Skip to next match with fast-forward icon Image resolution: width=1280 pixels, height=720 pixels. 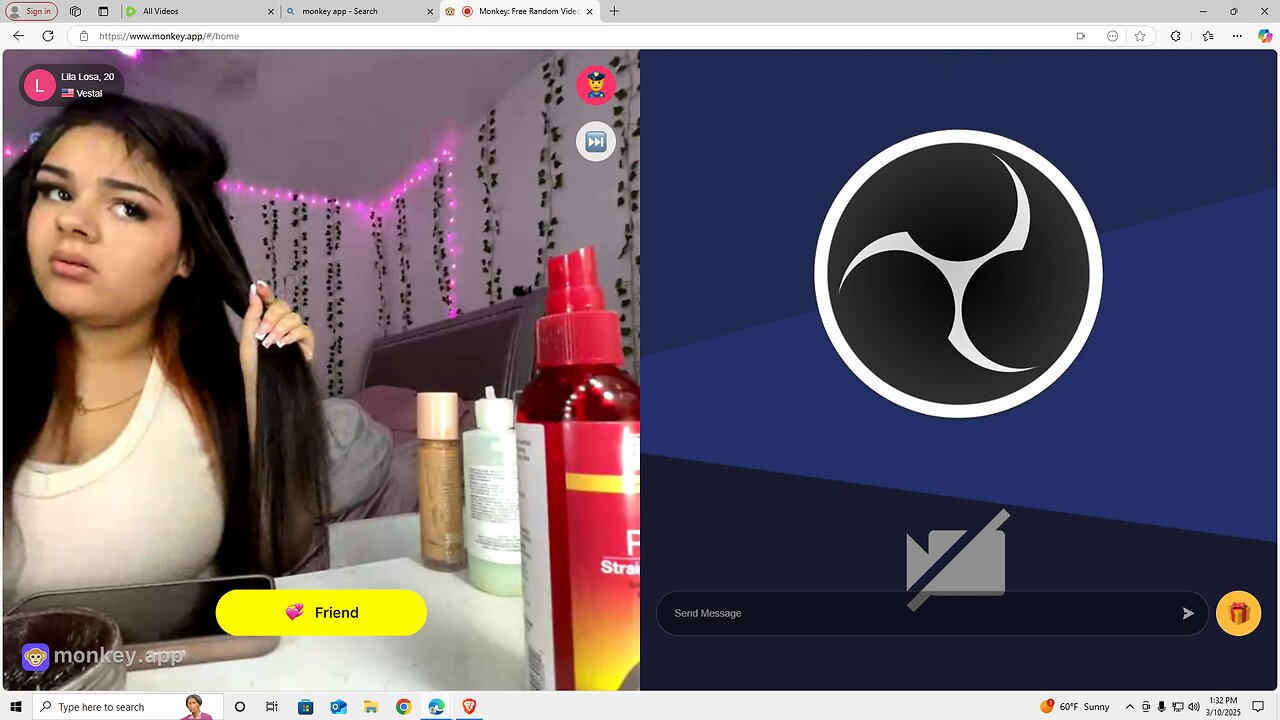point(595,142)
